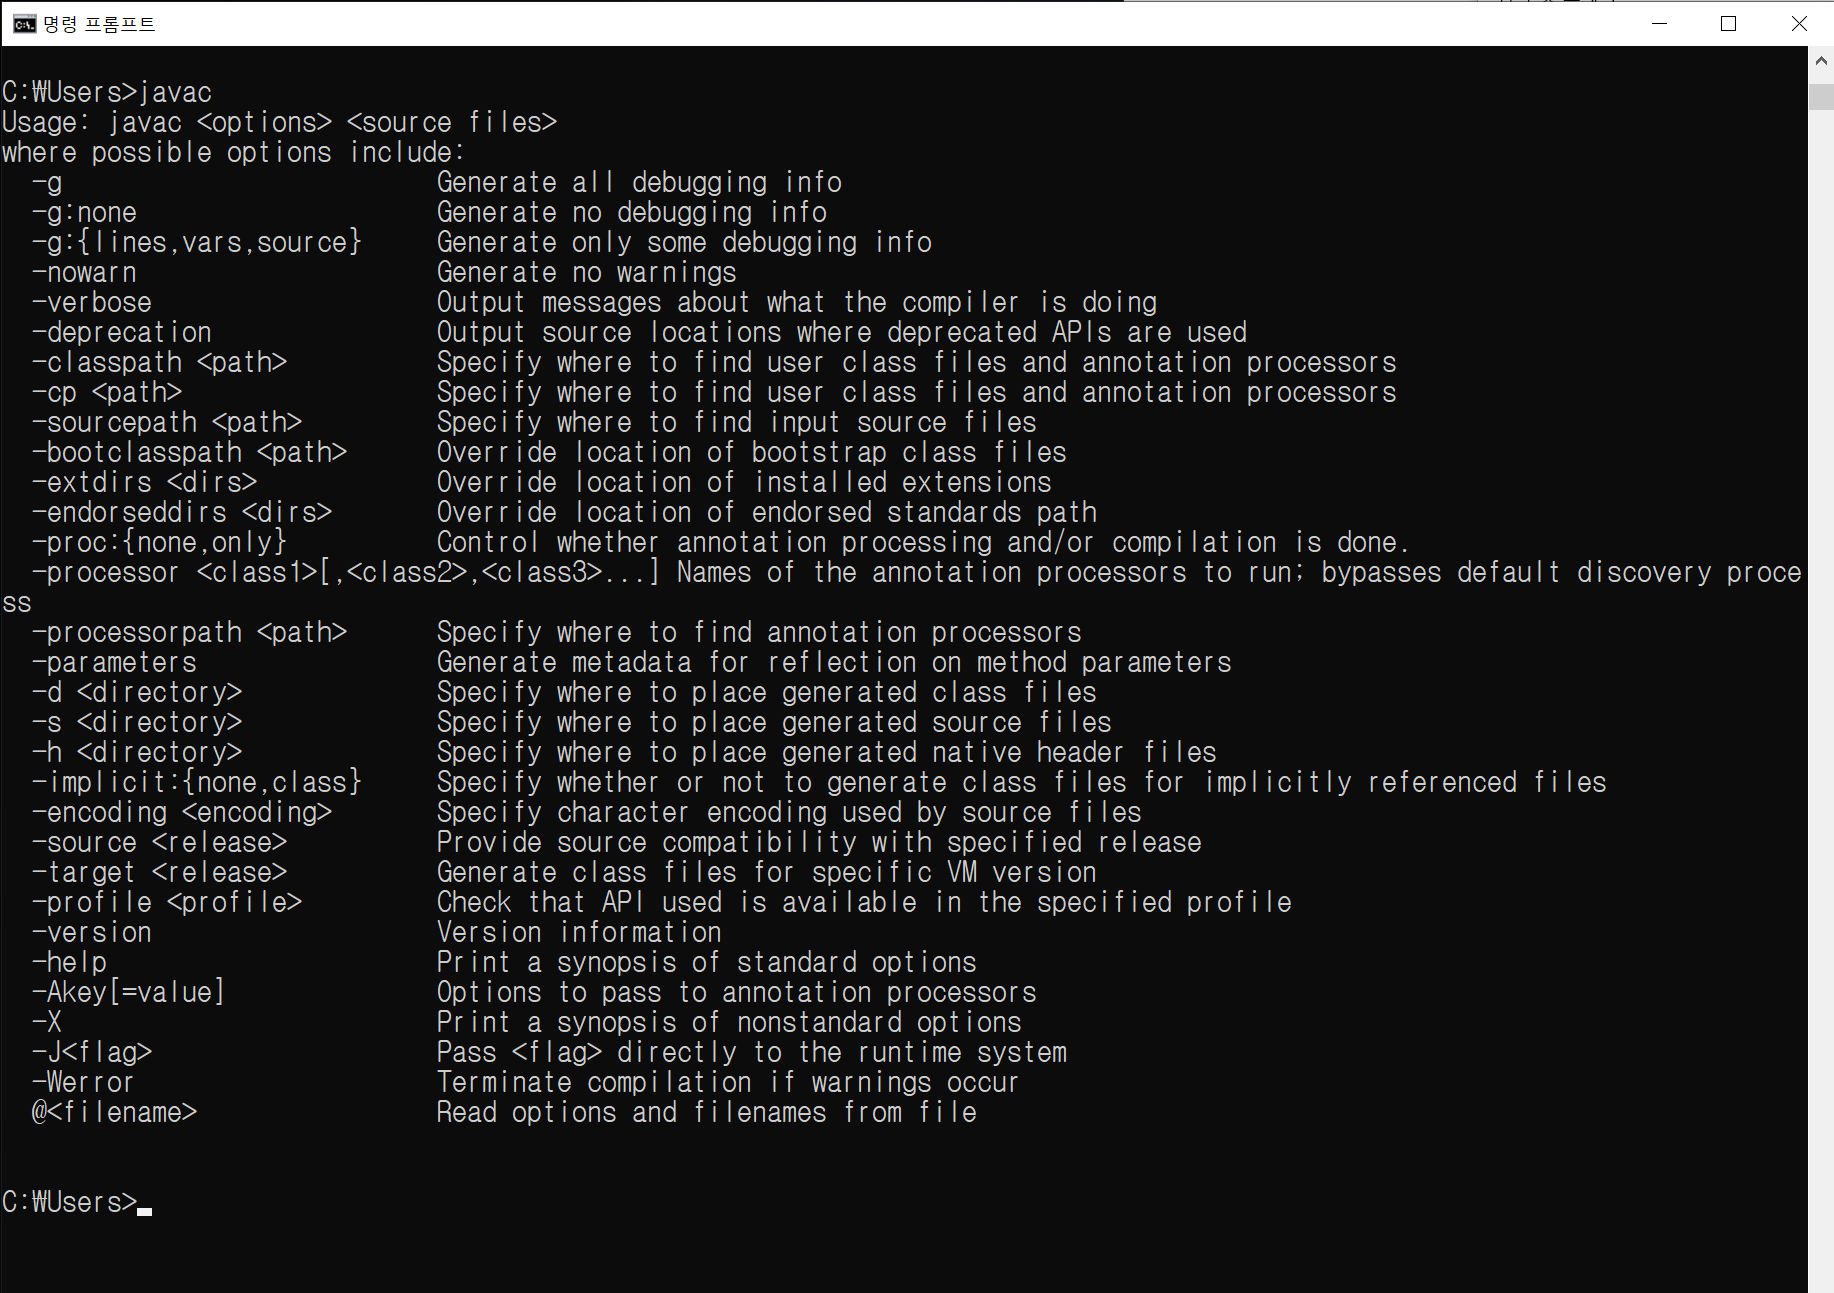Click 'Version information' description
The height and width of the screenshot is (1293, 1834).
[579, 933]
